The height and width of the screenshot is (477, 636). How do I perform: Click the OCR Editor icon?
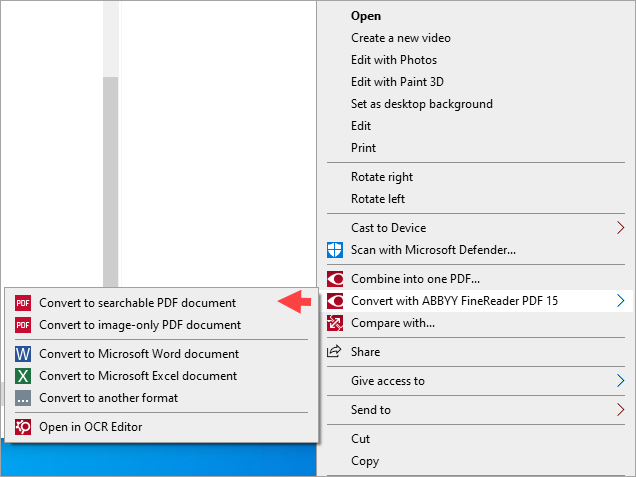(22, 427)
